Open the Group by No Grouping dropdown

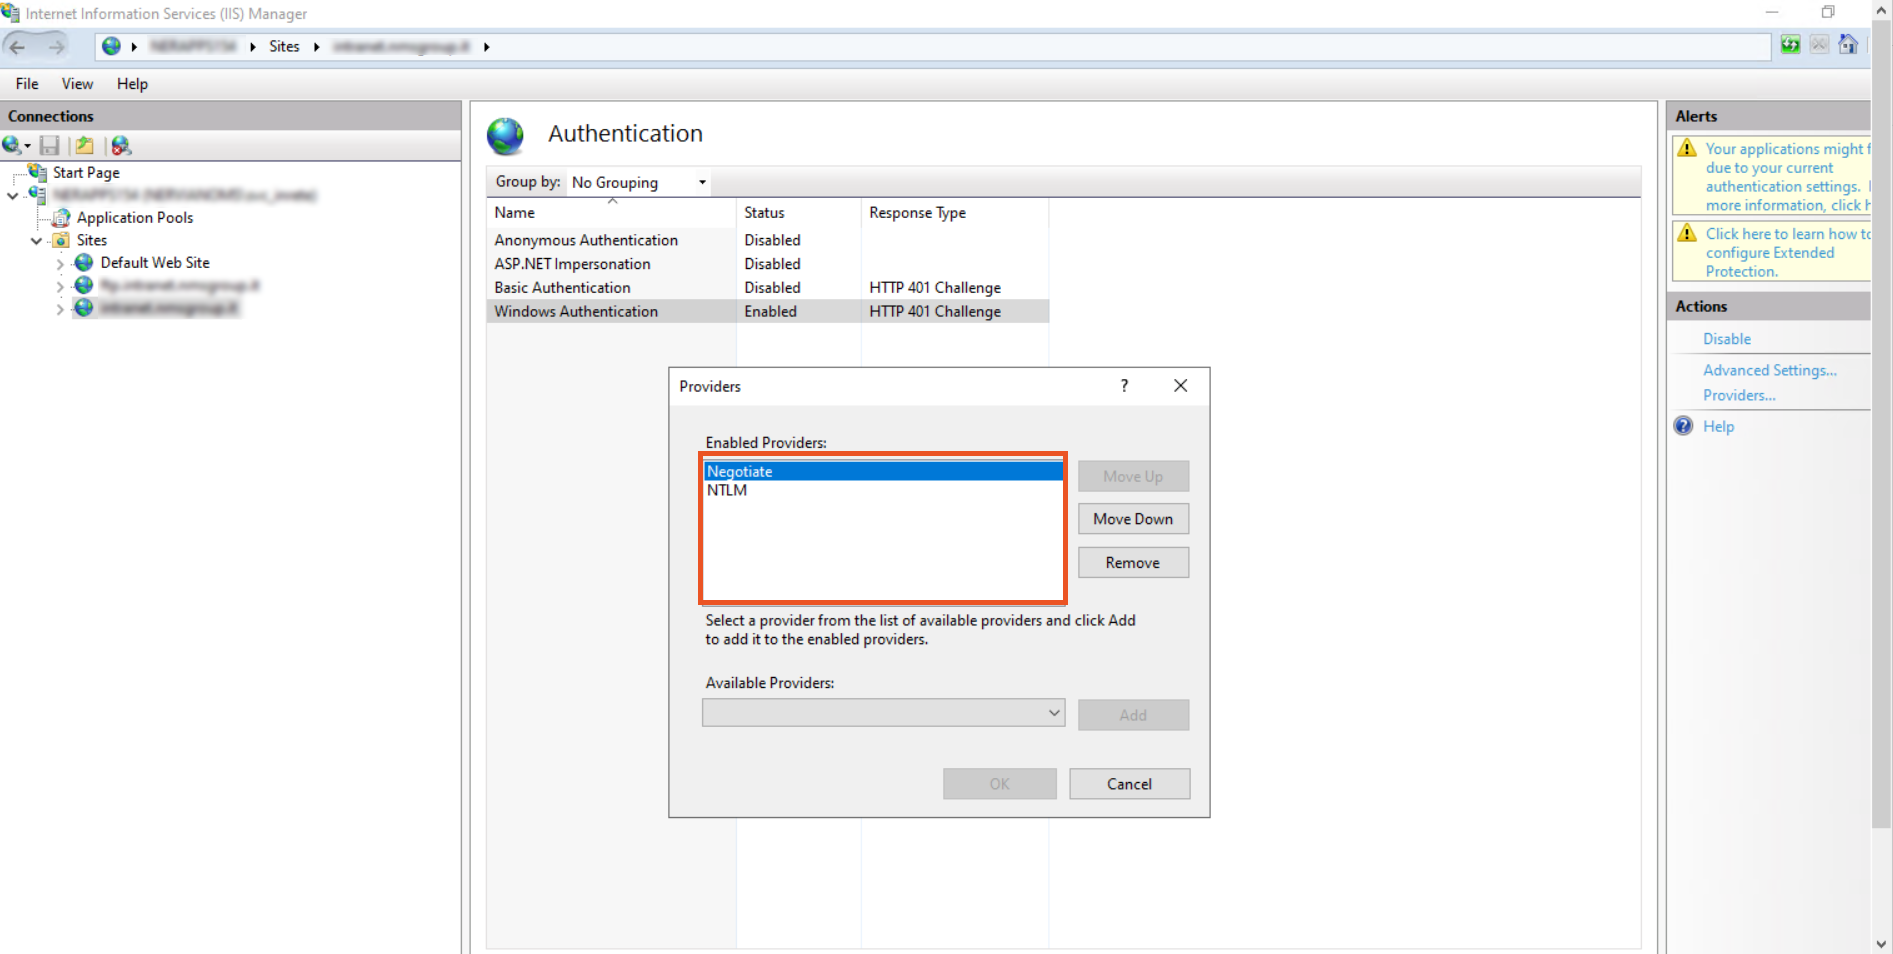(x=638, y=182)
